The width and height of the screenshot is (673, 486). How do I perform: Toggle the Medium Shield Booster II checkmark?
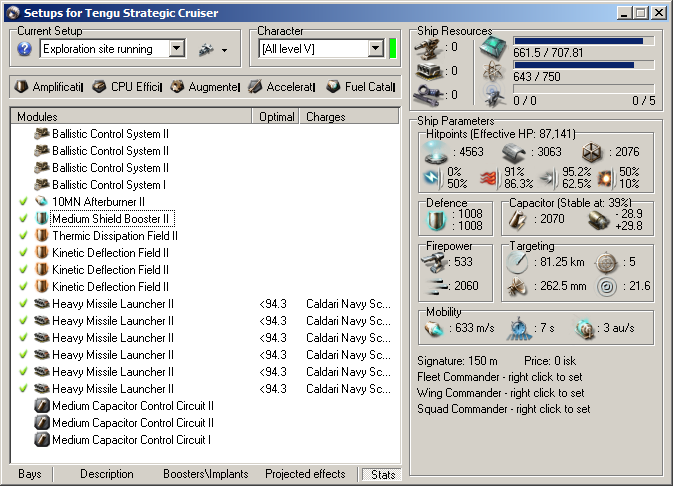(24, 218)
